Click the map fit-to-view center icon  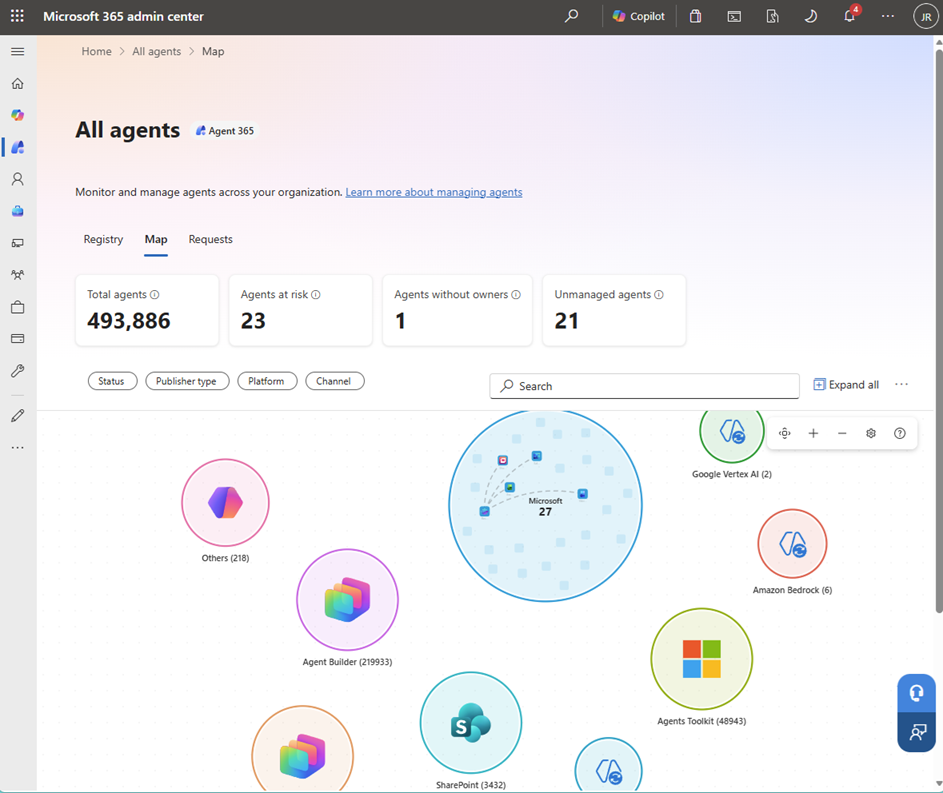pos(784,433)
